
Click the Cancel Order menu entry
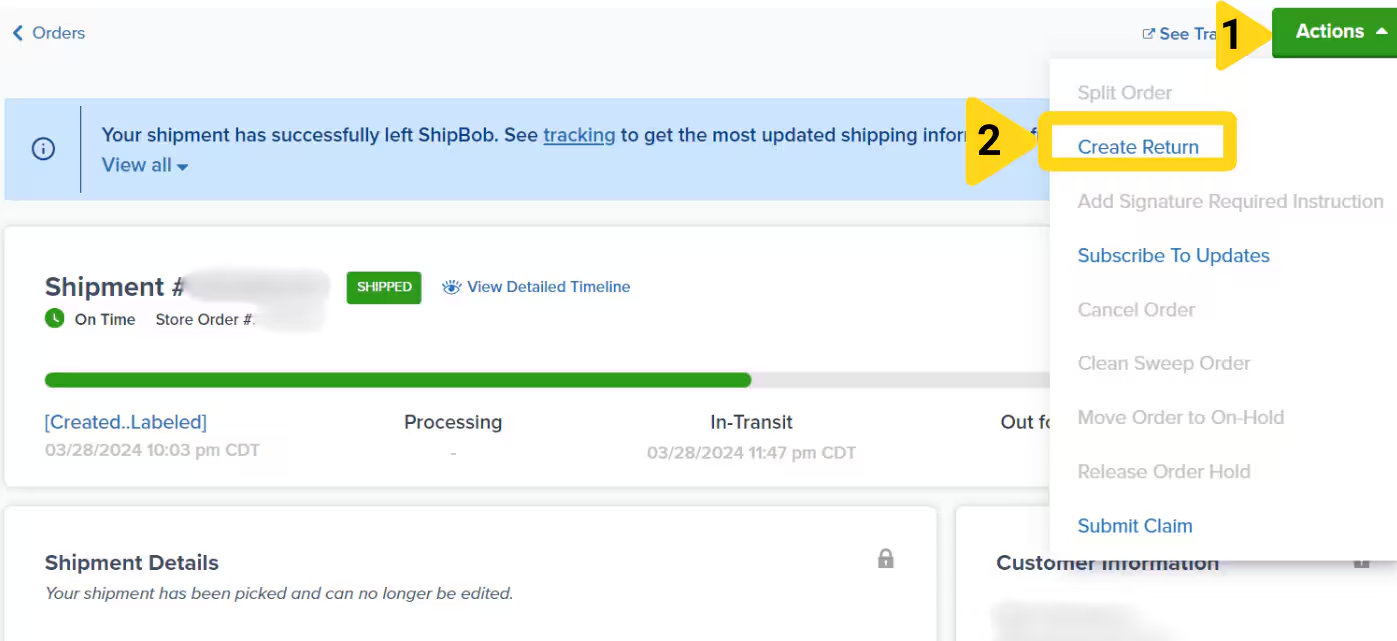[1136, 310]
